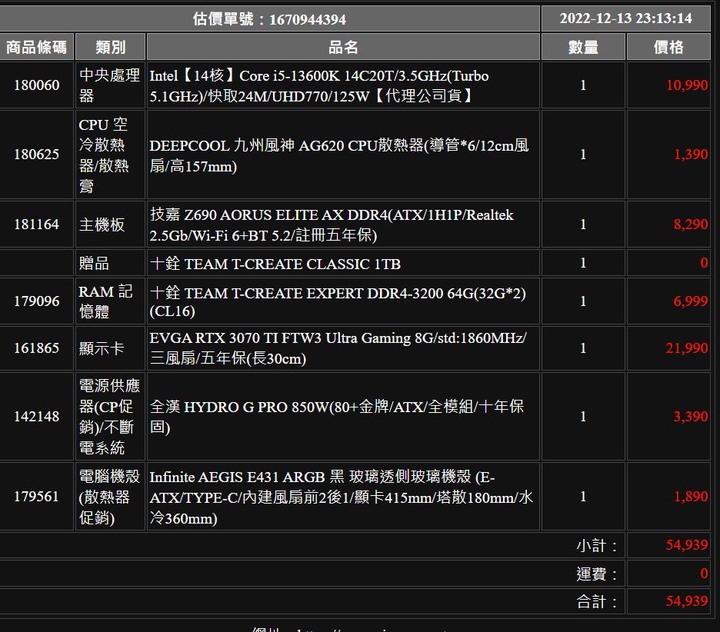Select the 顯示卡 category cell

point(110,348)
